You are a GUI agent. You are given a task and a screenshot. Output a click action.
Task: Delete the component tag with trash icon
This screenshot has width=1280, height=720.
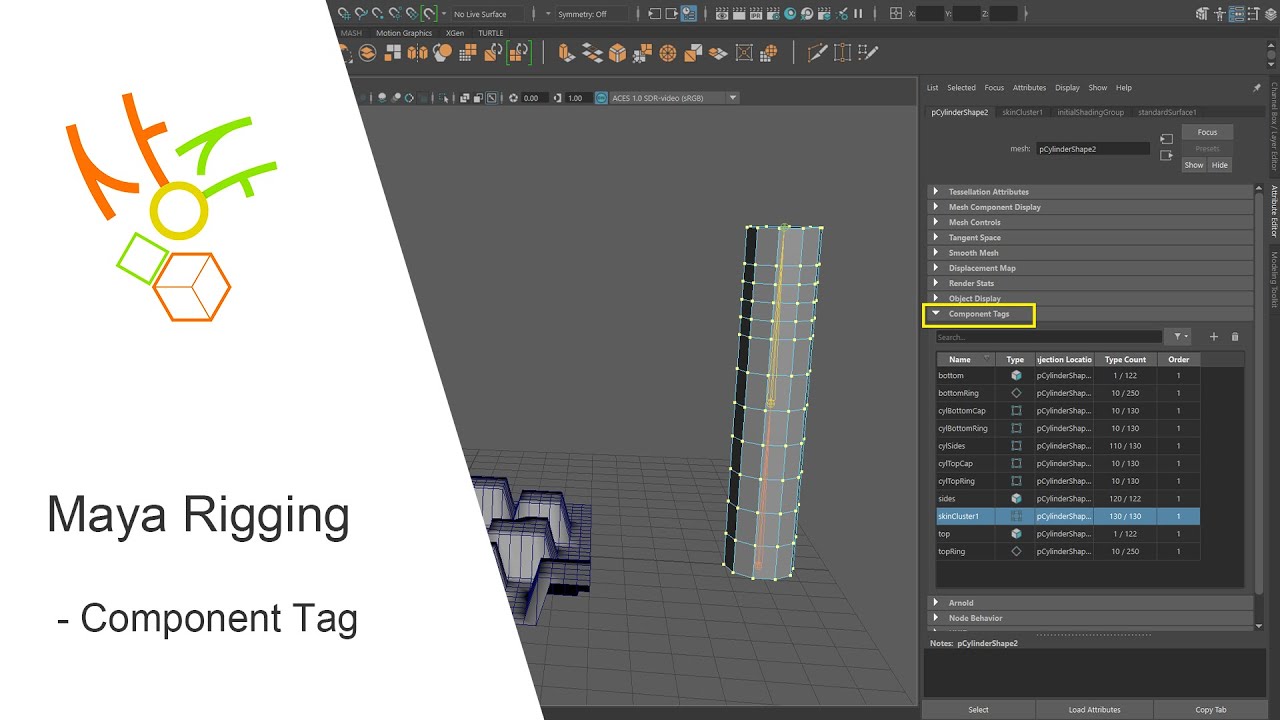[x=1235, y=337]
